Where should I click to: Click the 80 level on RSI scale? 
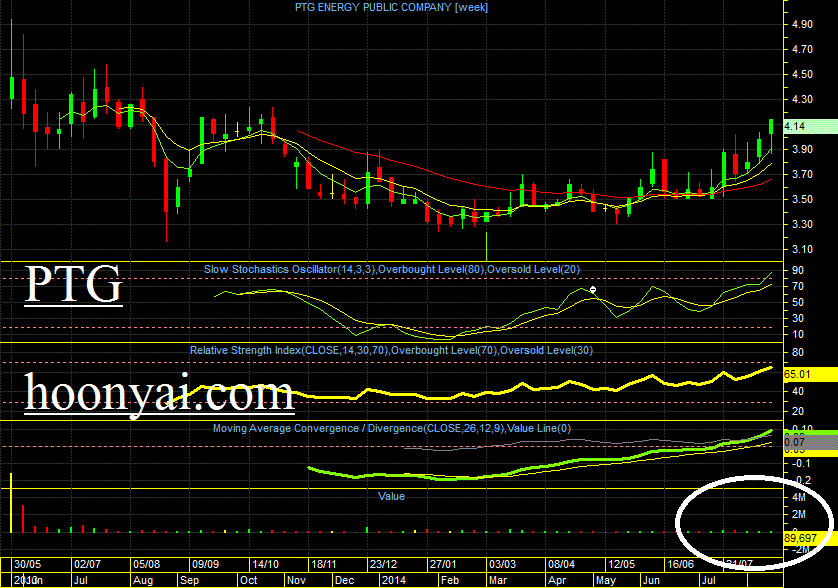point(798,352)
